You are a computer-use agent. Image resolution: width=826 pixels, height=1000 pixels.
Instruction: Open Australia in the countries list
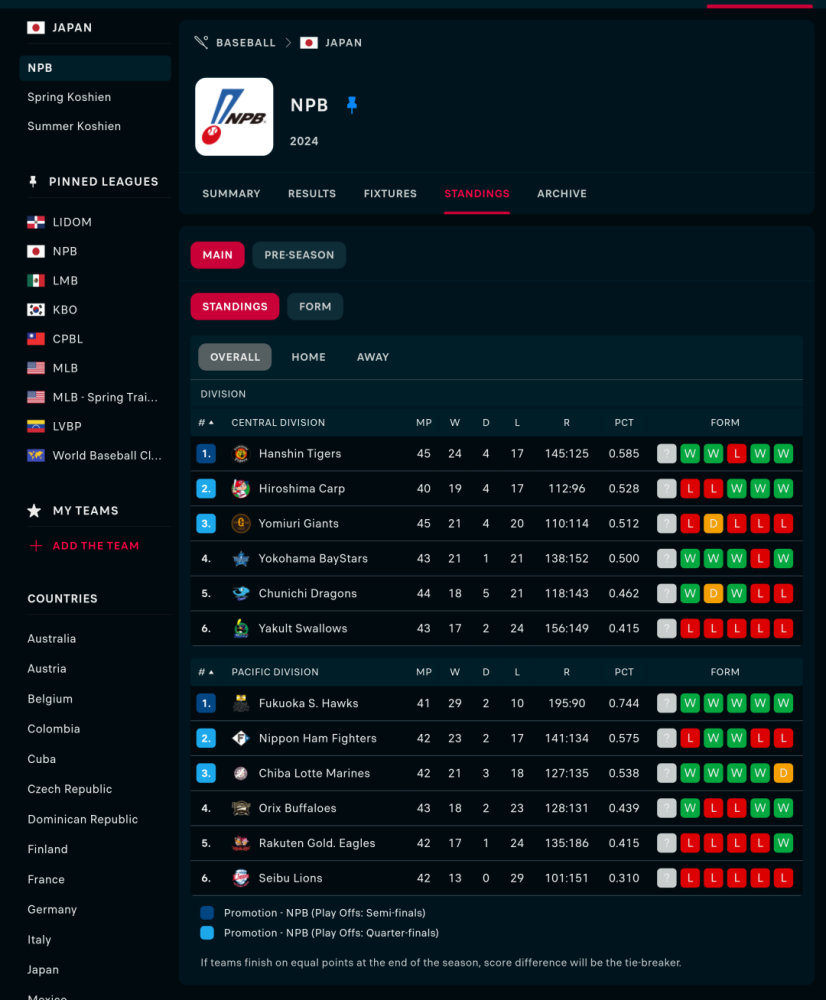click(52, 638)
